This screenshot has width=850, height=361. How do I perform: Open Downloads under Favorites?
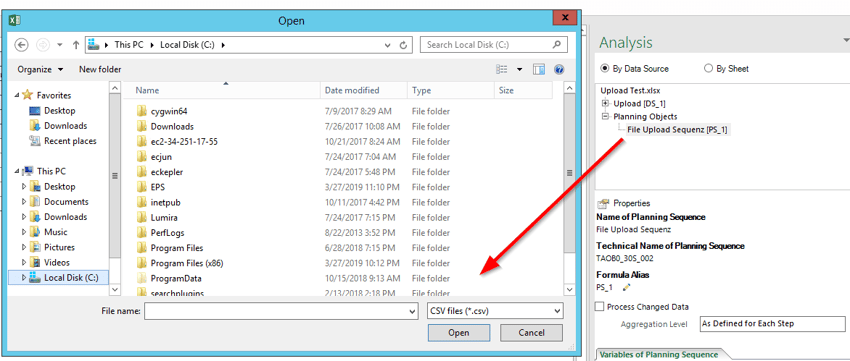coord(66,126)
